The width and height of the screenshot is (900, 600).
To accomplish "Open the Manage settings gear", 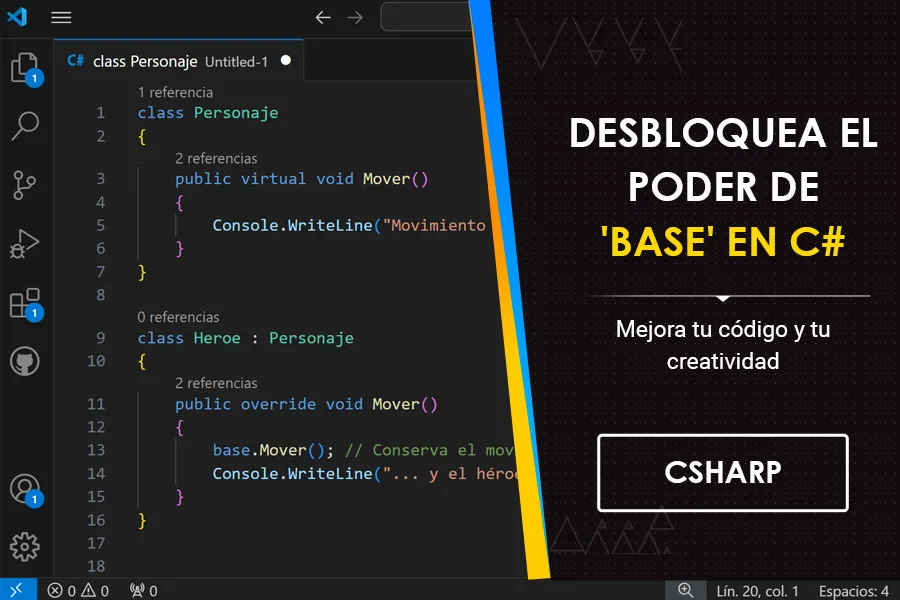I will [24, 547].
